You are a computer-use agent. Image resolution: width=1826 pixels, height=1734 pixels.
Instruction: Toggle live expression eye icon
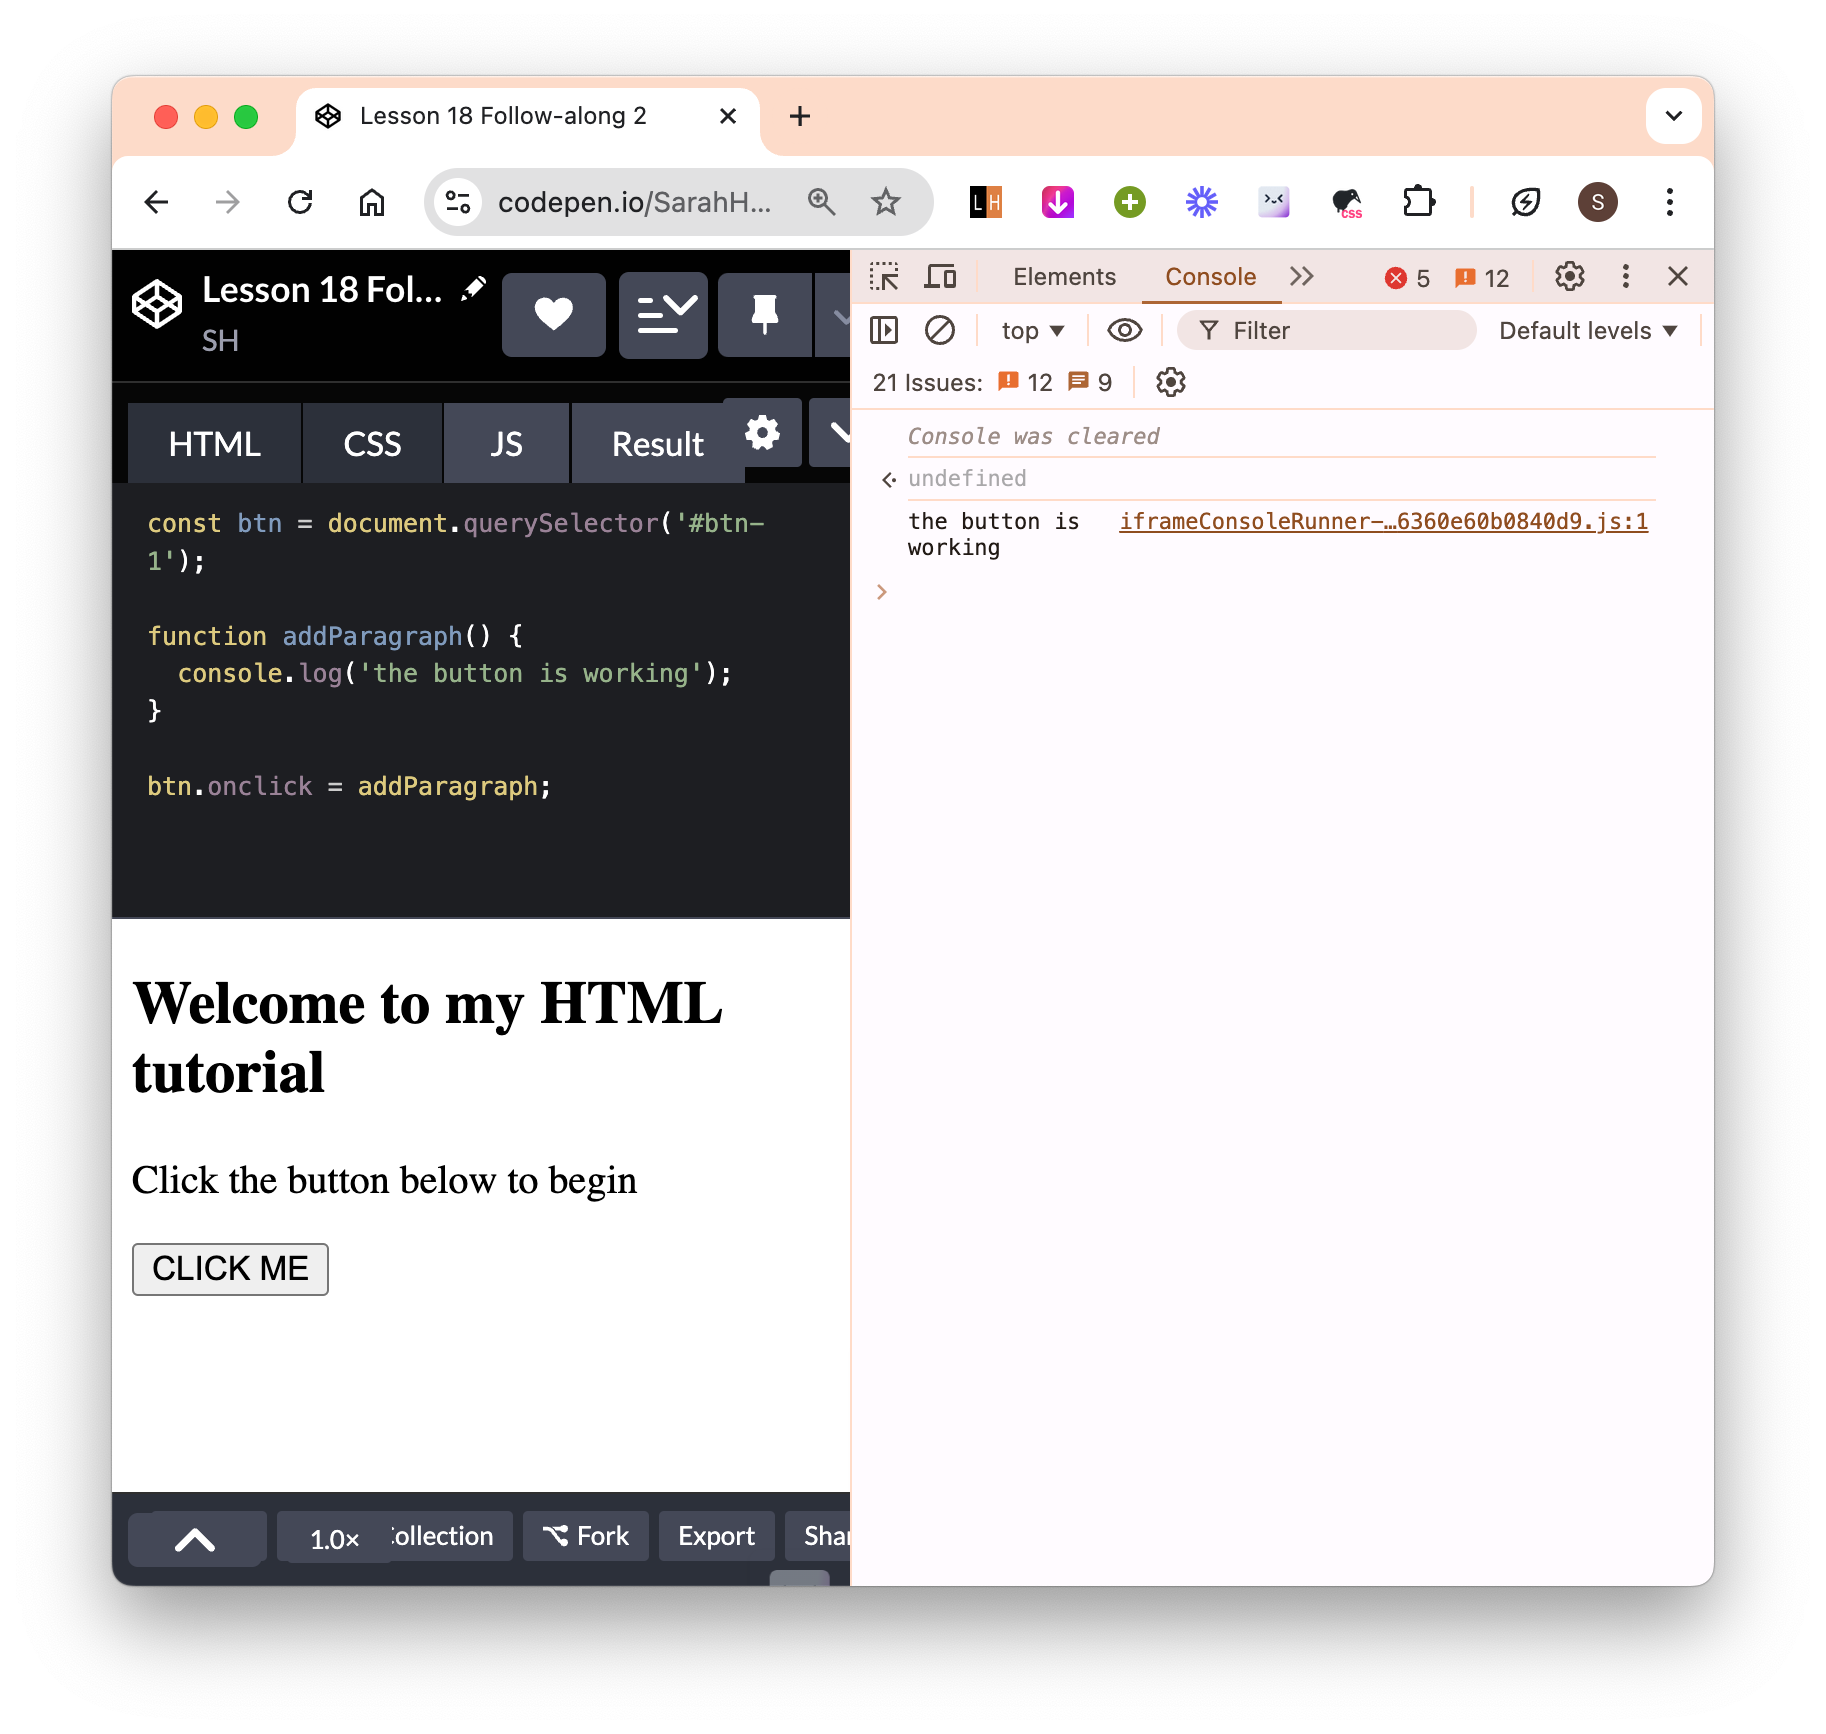click(1125, 330)
